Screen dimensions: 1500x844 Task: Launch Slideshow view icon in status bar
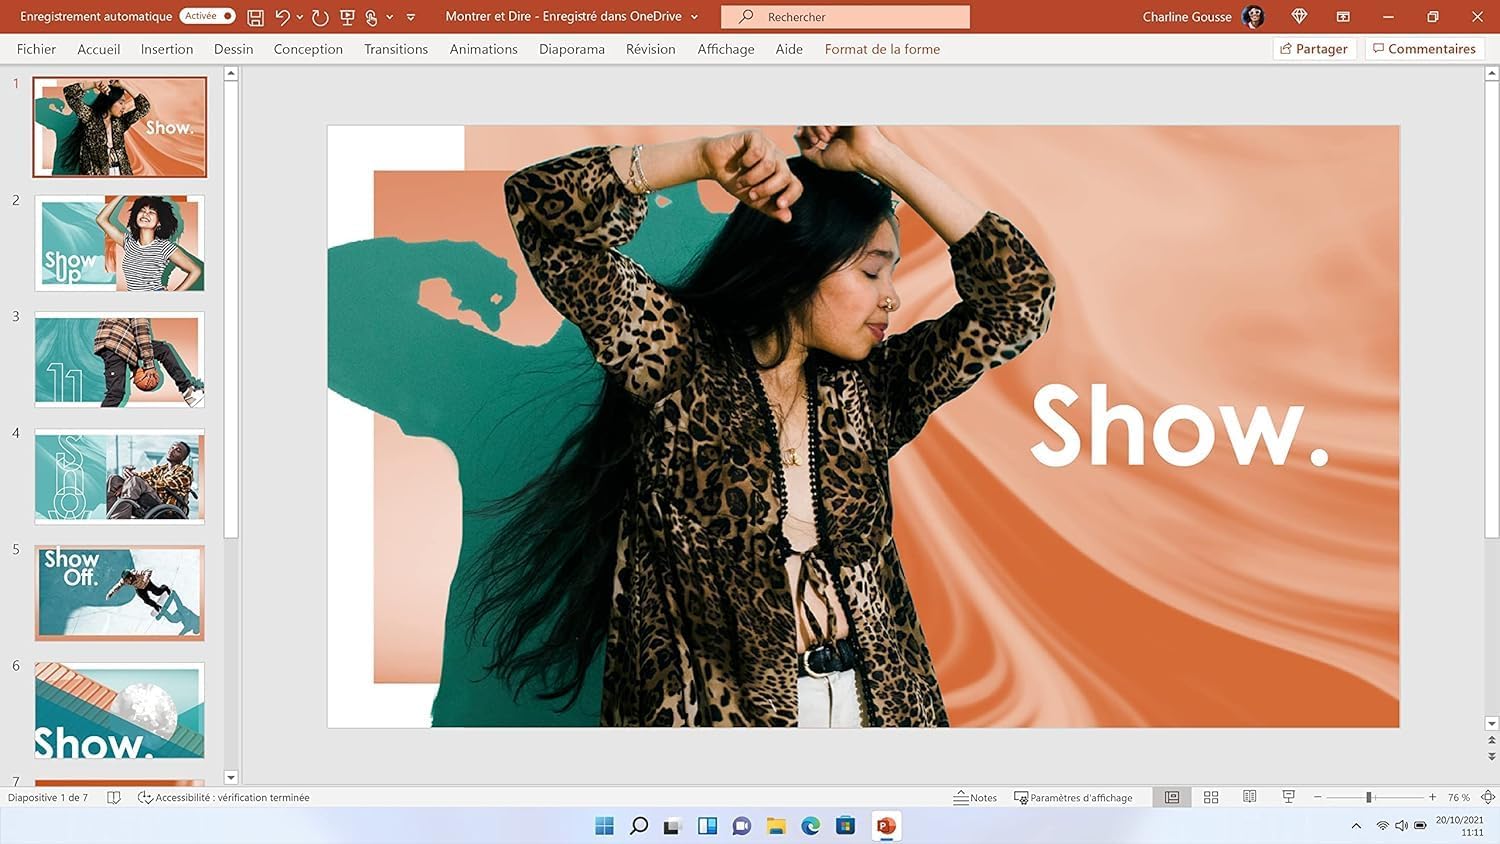(x=1288, y=797)
